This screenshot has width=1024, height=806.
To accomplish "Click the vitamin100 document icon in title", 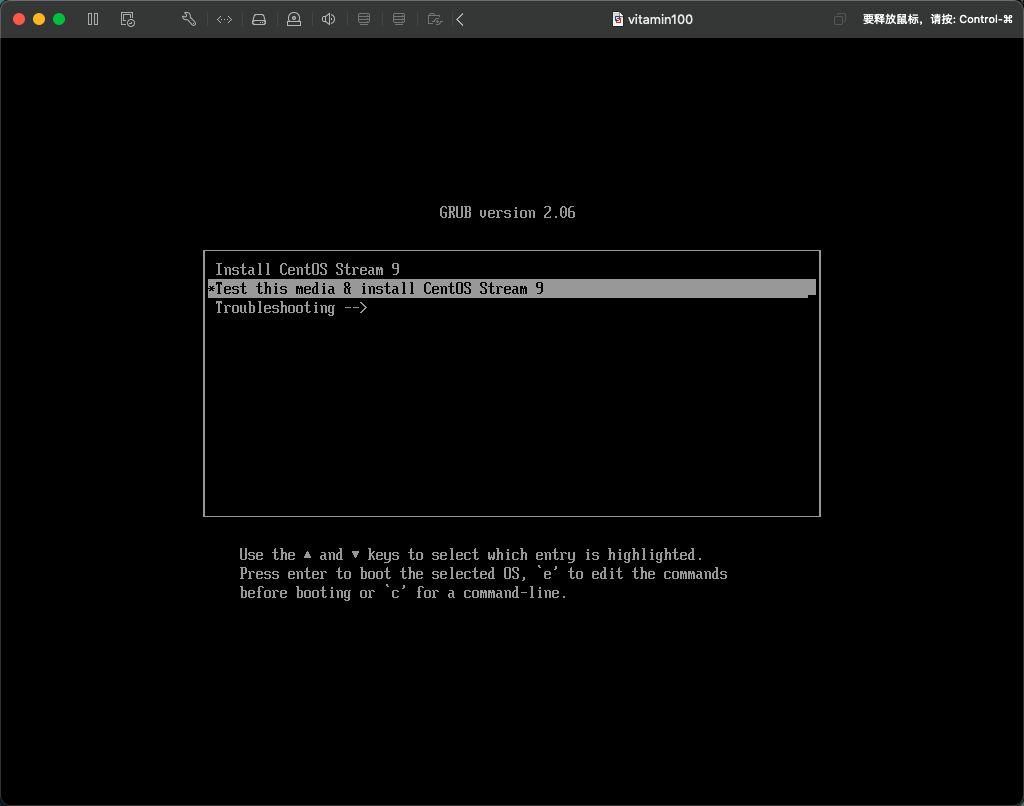I will pos(617,20).
